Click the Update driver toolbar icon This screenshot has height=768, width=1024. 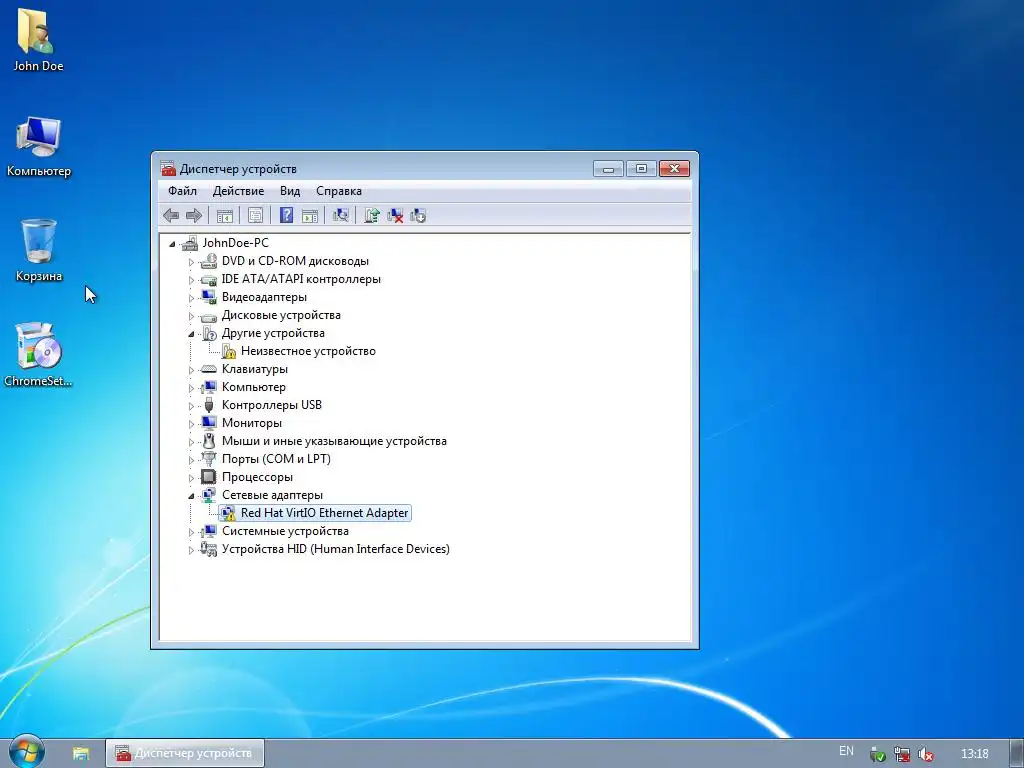click(372, 215)
